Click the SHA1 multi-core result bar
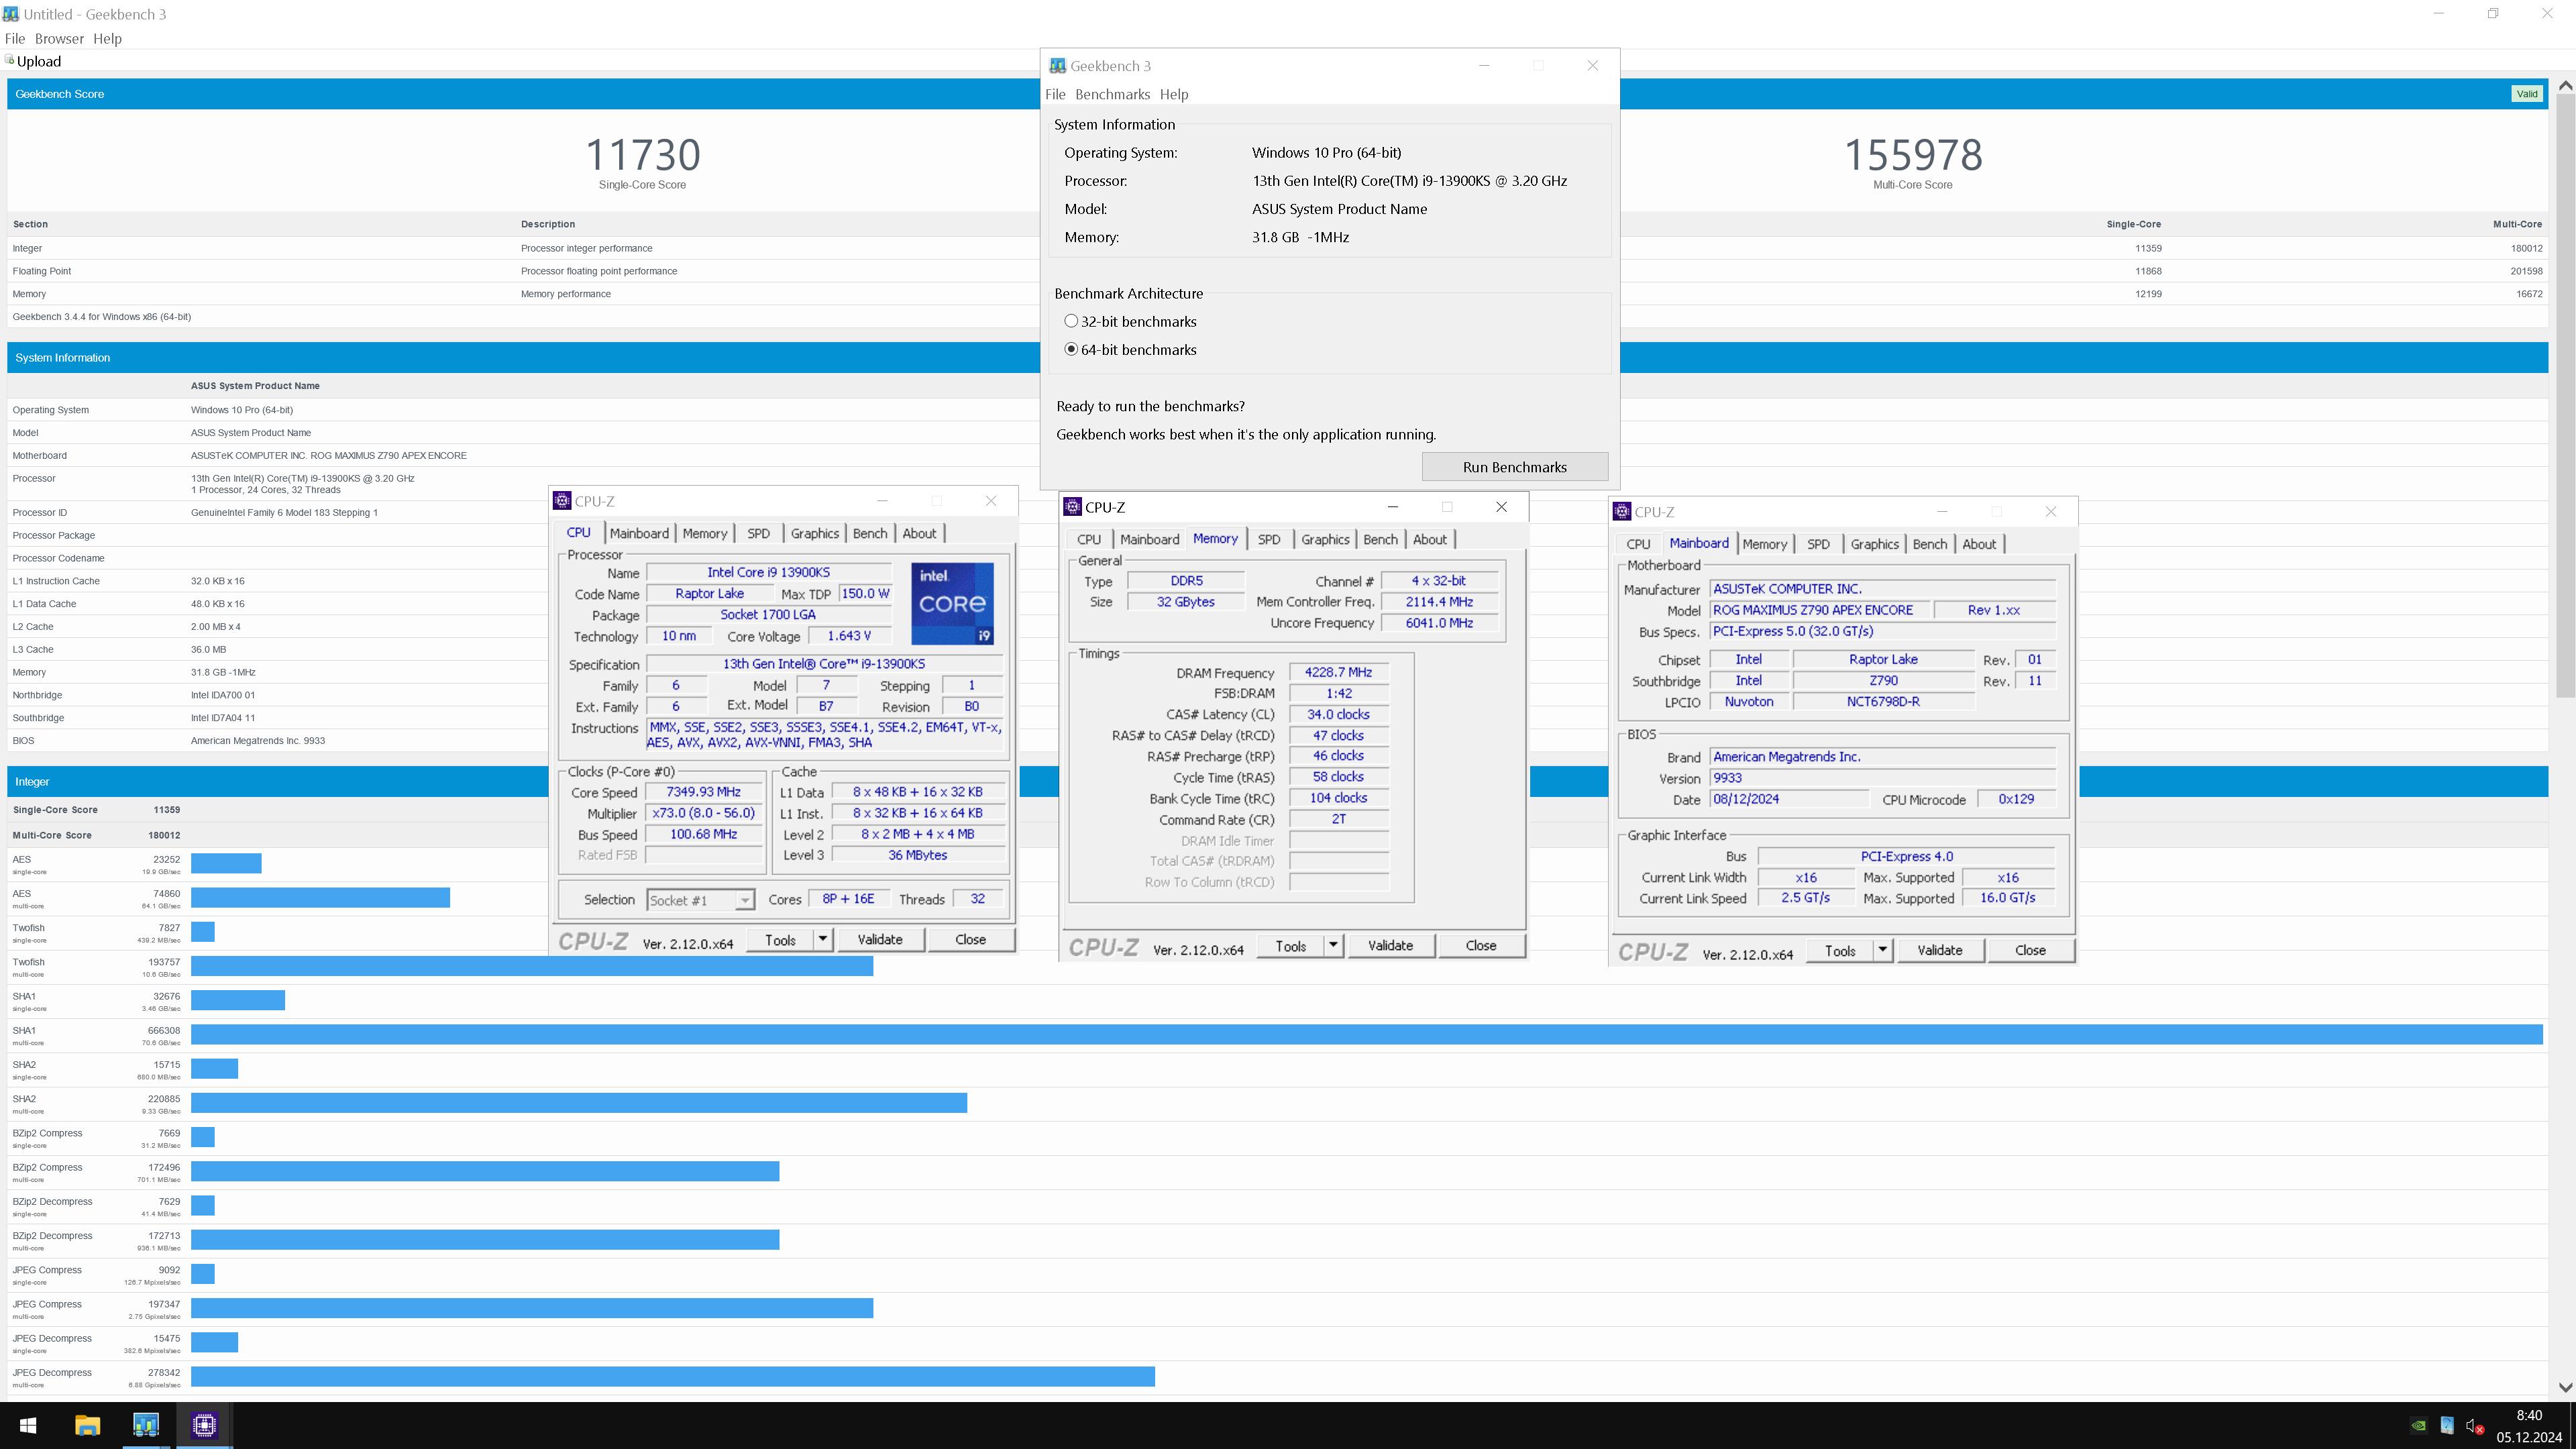This screenshot has width=2576, height=1449. coord(1366,1034)
